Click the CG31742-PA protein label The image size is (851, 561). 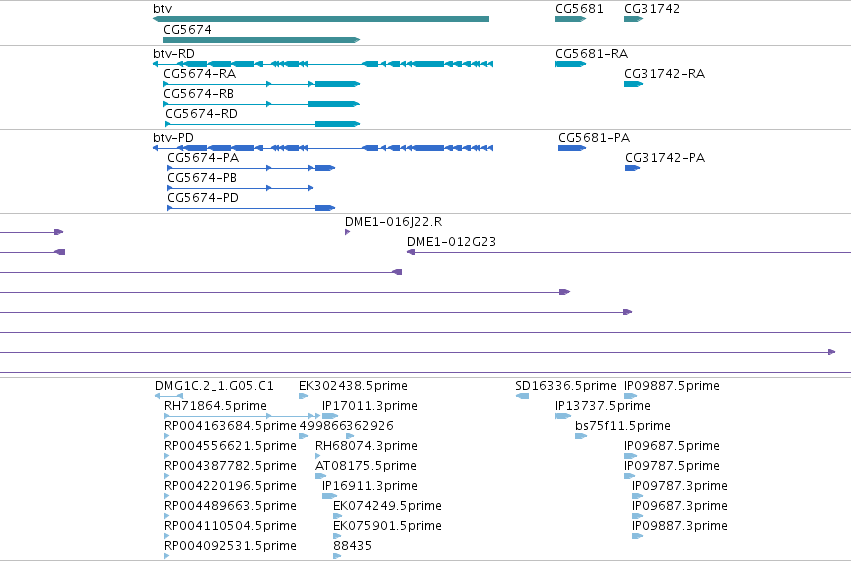[x=665, y=158]
